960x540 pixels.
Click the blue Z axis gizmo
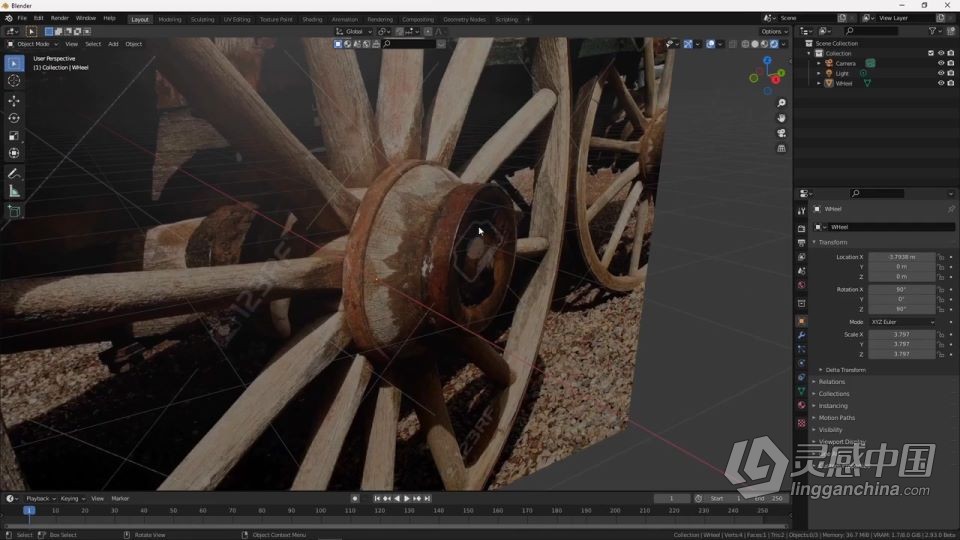[x=767, y=60]
